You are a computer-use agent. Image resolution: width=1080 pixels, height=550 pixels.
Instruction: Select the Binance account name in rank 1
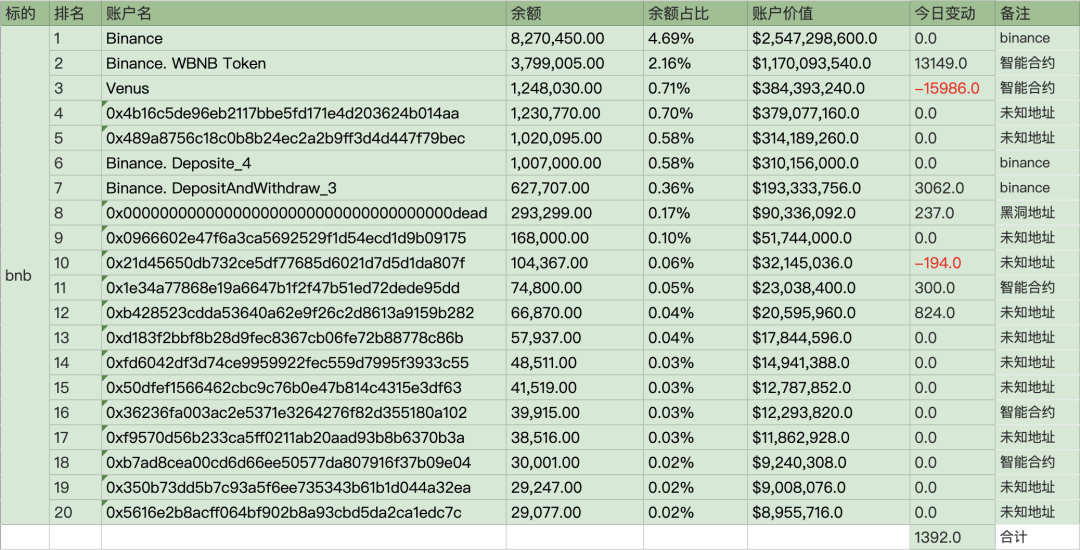click(x=303, y=39)
